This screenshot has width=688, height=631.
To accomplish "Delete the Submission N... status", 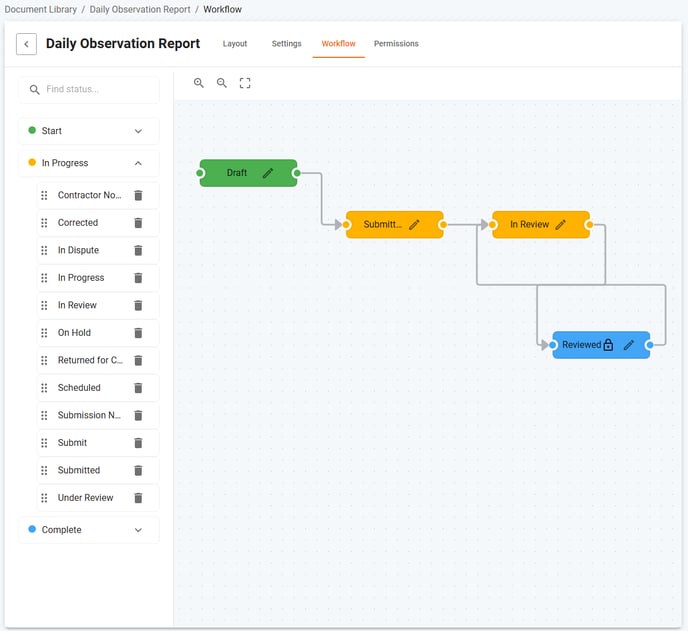I will (x=138, y=416).
